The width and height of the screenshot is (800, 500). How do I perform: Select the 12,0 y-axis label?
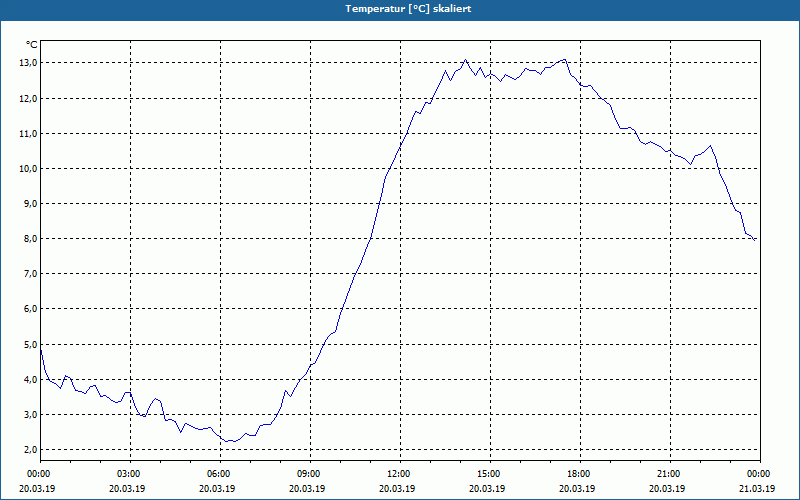[28, 98]
